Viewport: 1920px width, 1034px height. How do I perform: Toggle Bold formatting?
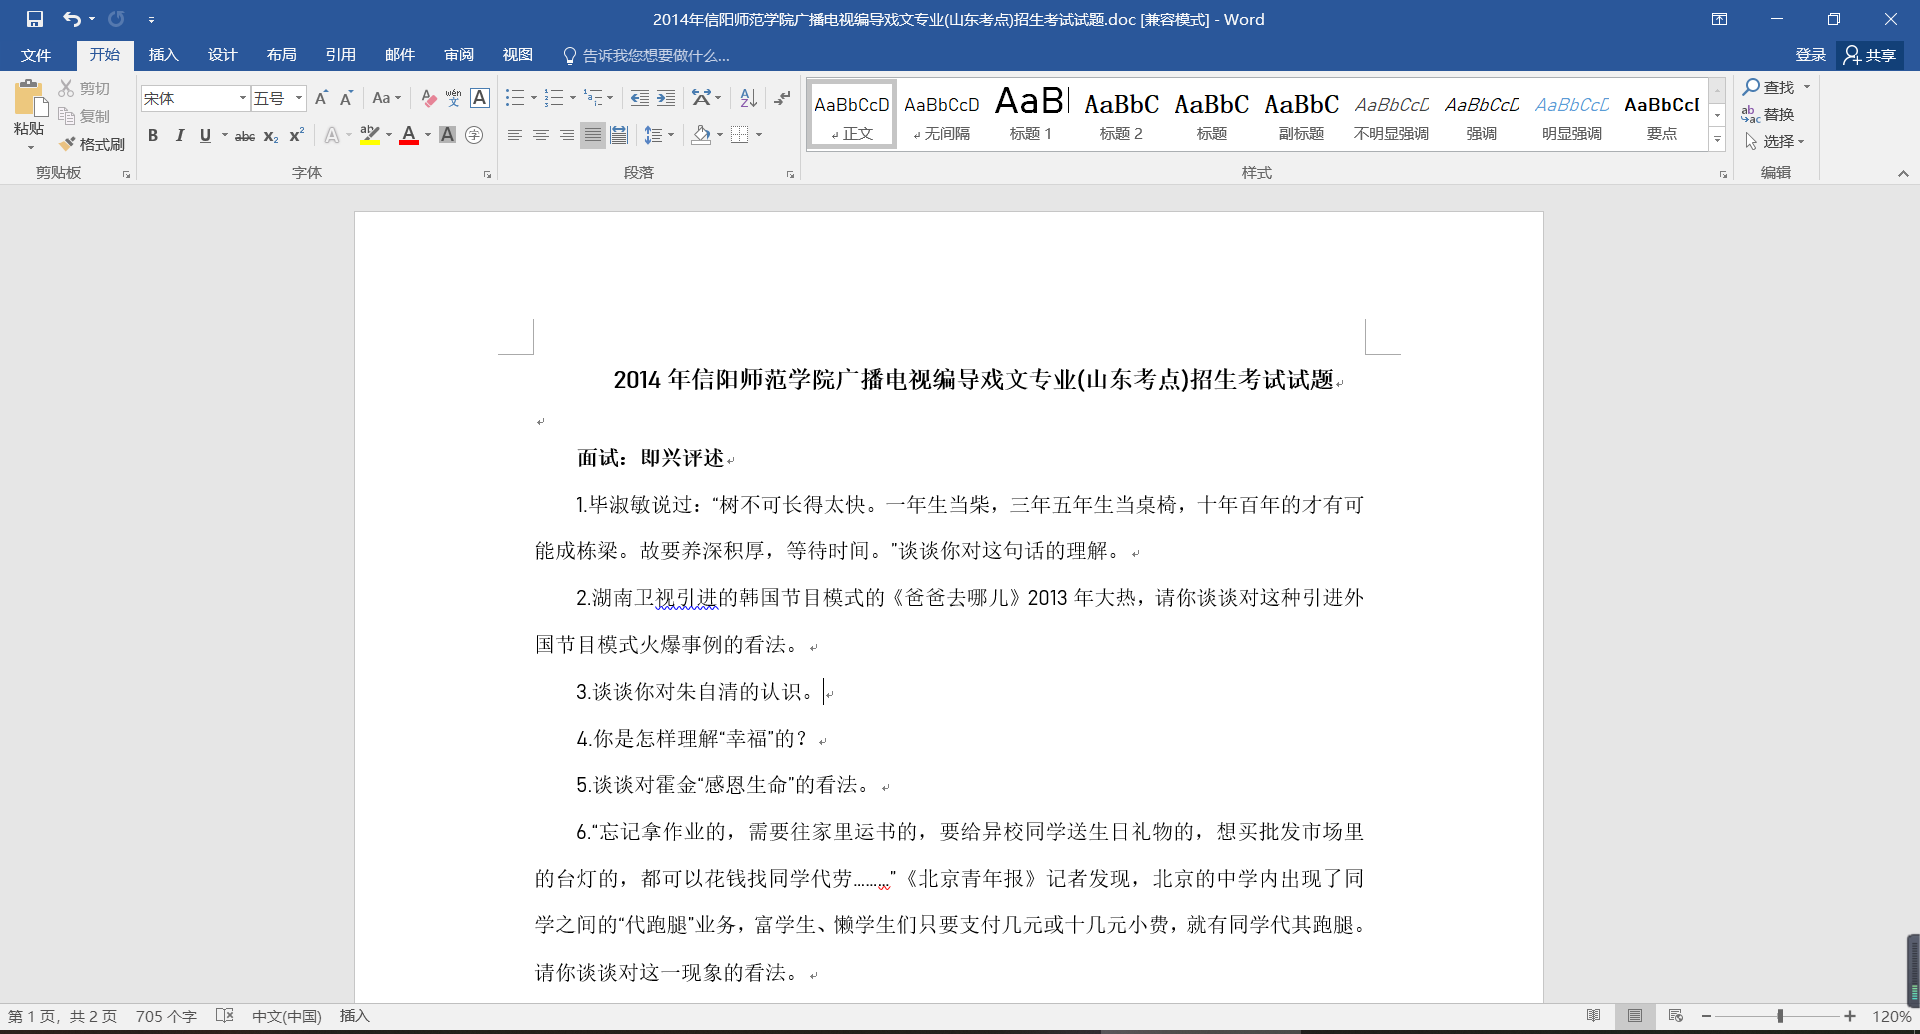tap(153, 135)
